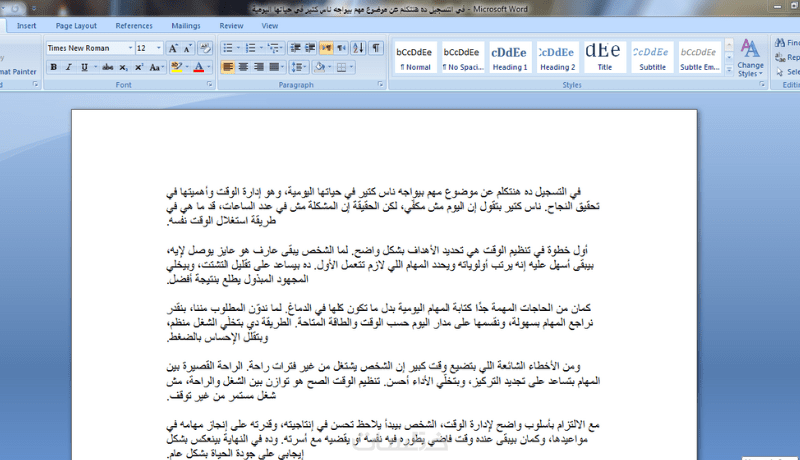Image resolution: width=800 pixels, height=460 pixels.
Task: Click the Format Painter button
Action: tap(18, 71)
